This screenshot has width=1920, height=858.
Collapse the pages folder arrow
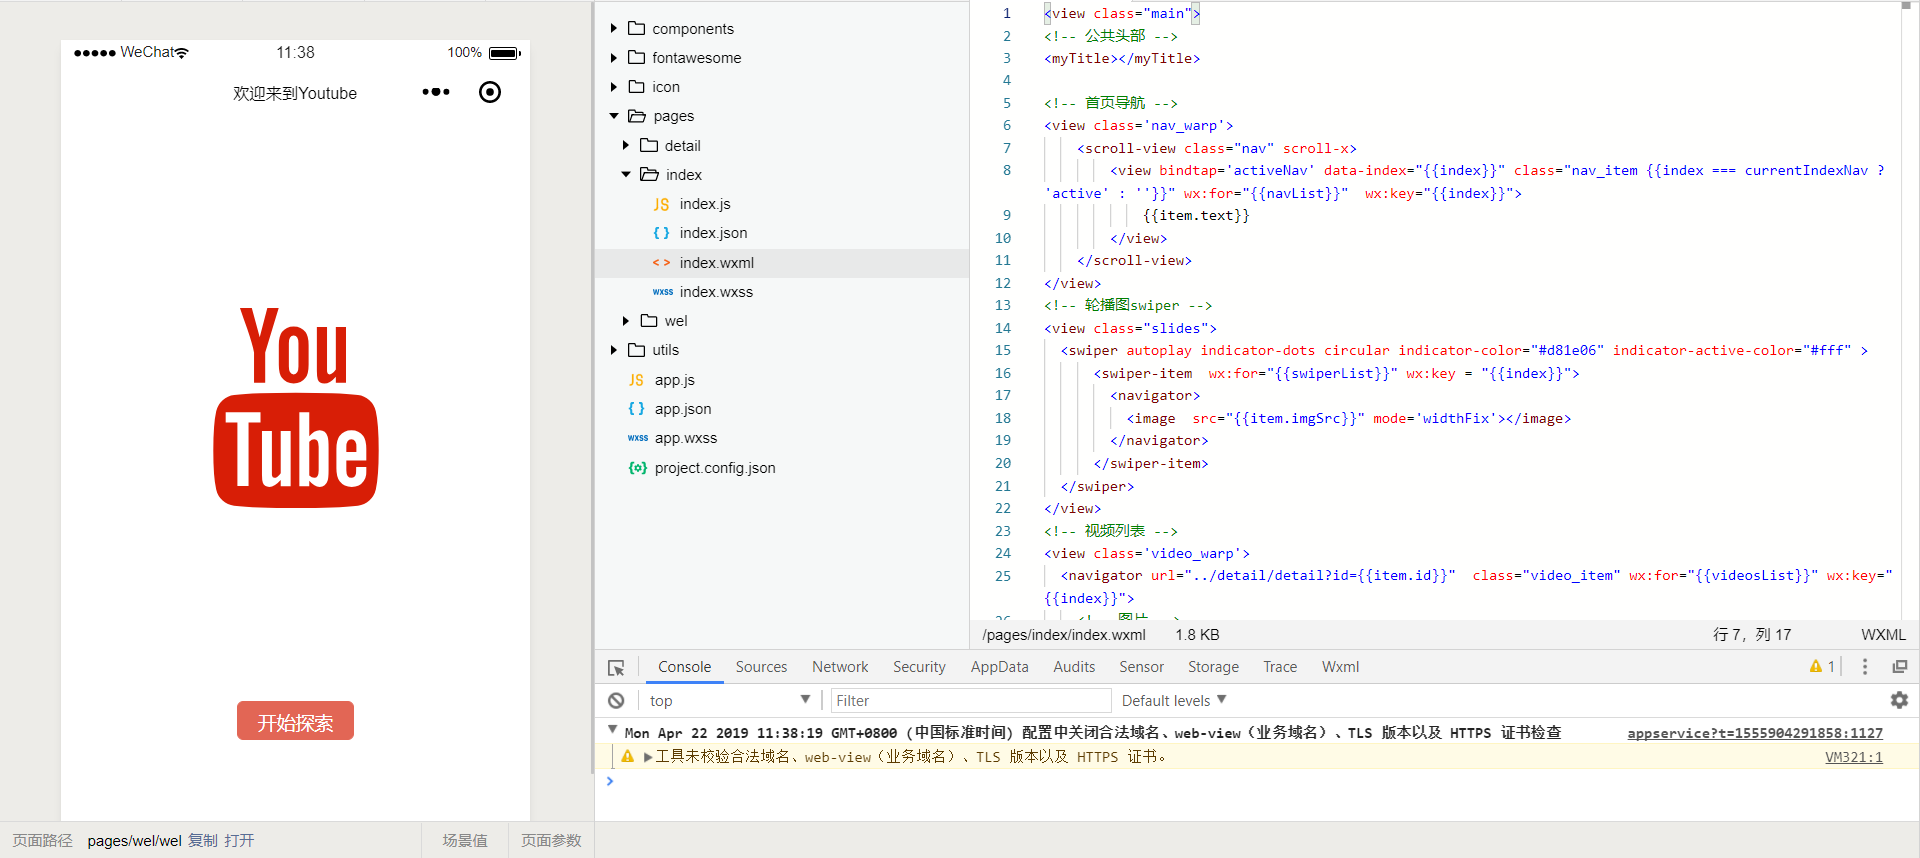(614, 116)
